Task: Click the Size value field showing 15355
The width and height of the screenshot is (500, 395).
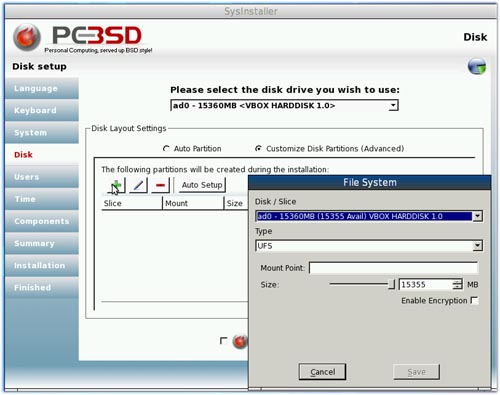Action: 426,284
